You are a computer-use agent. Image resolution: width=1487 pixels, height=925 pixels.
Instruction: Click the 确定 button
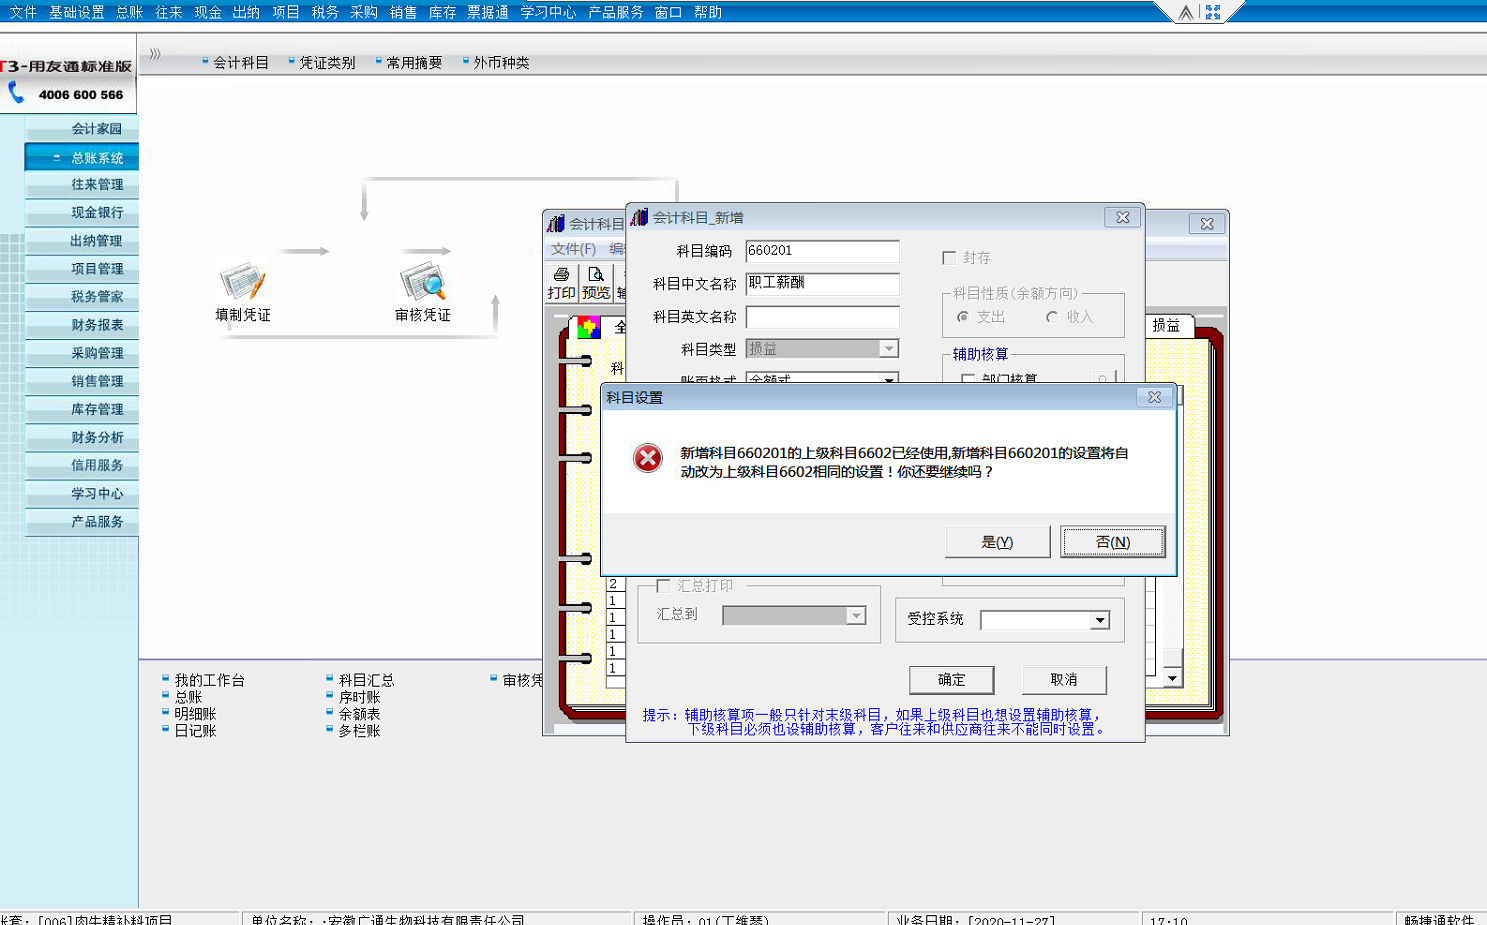click(951, 680)
